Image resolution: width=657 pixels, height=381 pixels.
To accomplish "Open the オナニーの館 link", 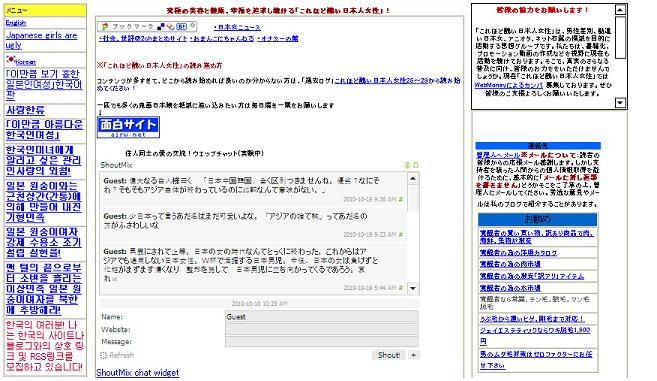I will 278,39.
